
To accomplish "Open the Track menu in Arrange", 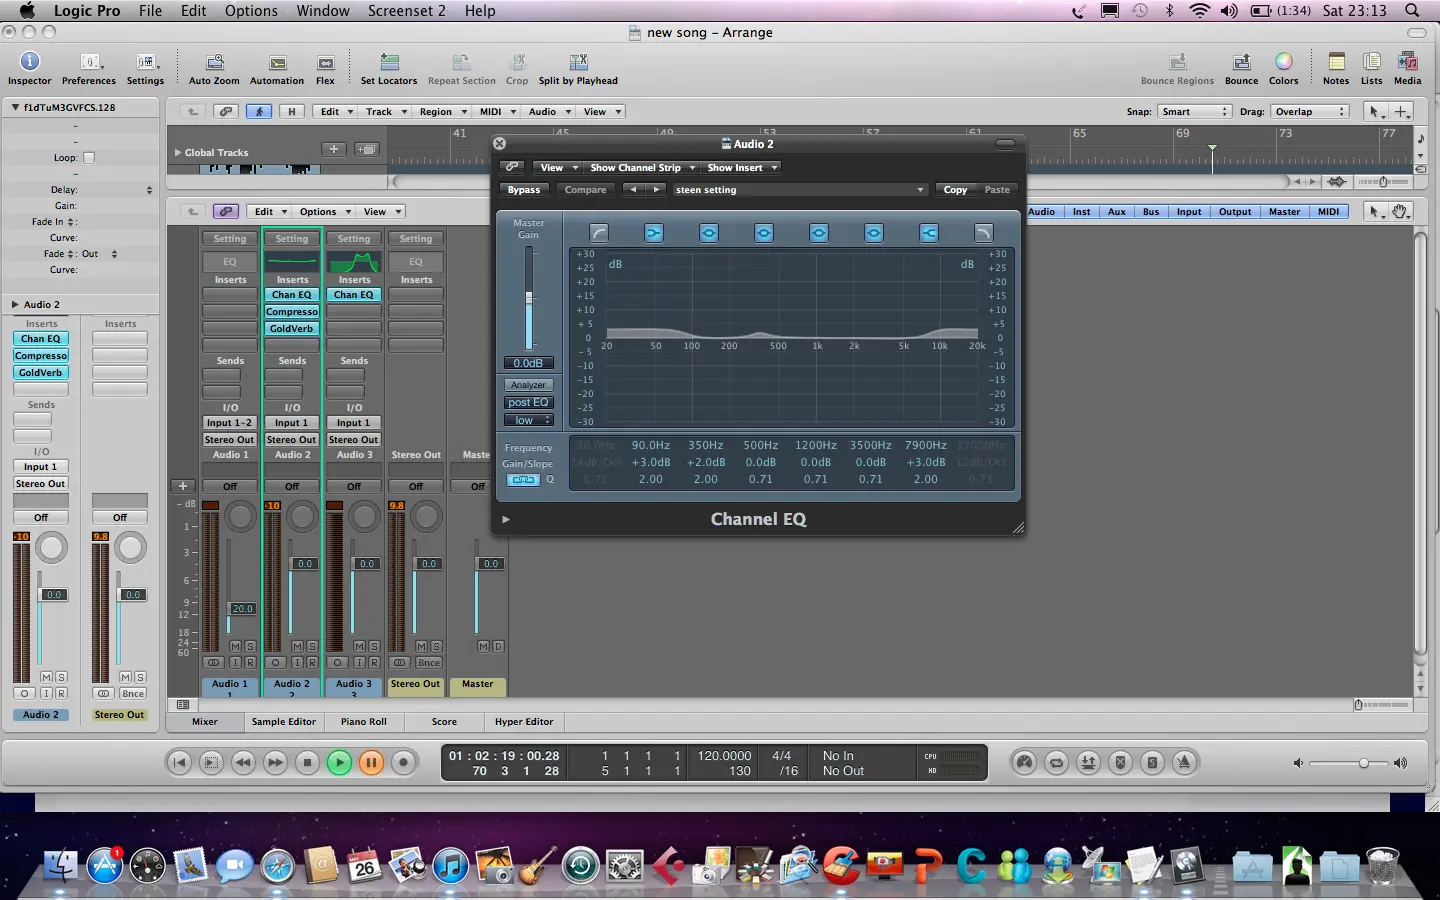I will [385, 112].
